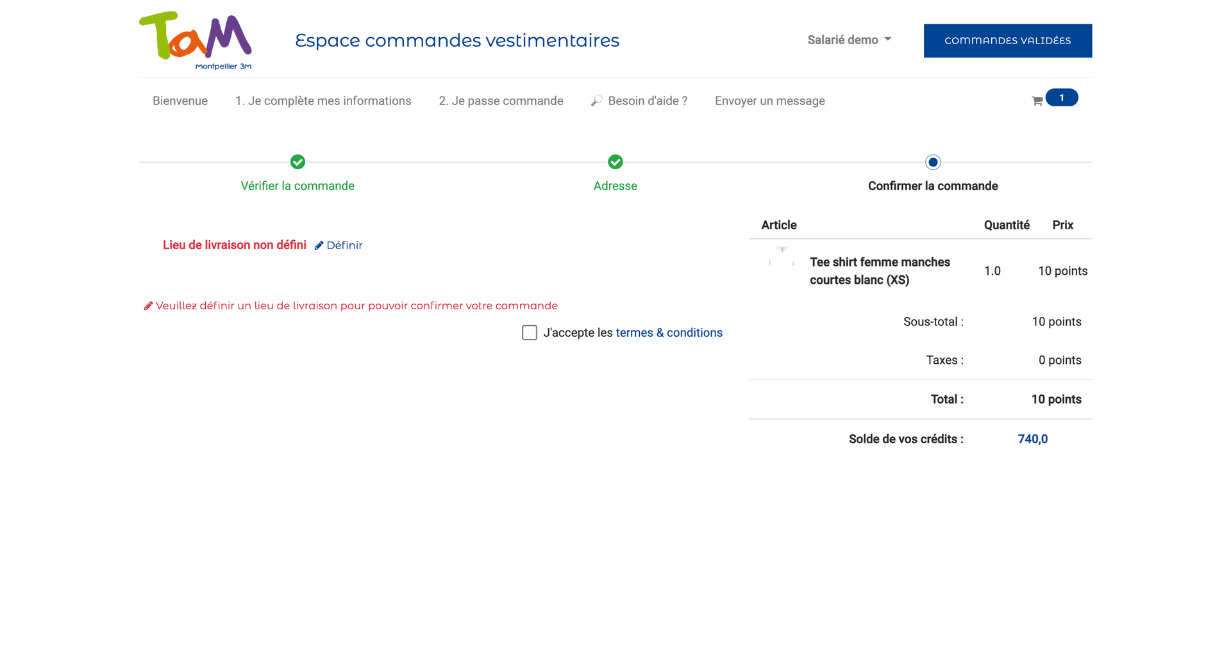Return to the Adresse step label
Image resolution: width=1231 pixels, height=668 pixels.
tap(615, 186)
